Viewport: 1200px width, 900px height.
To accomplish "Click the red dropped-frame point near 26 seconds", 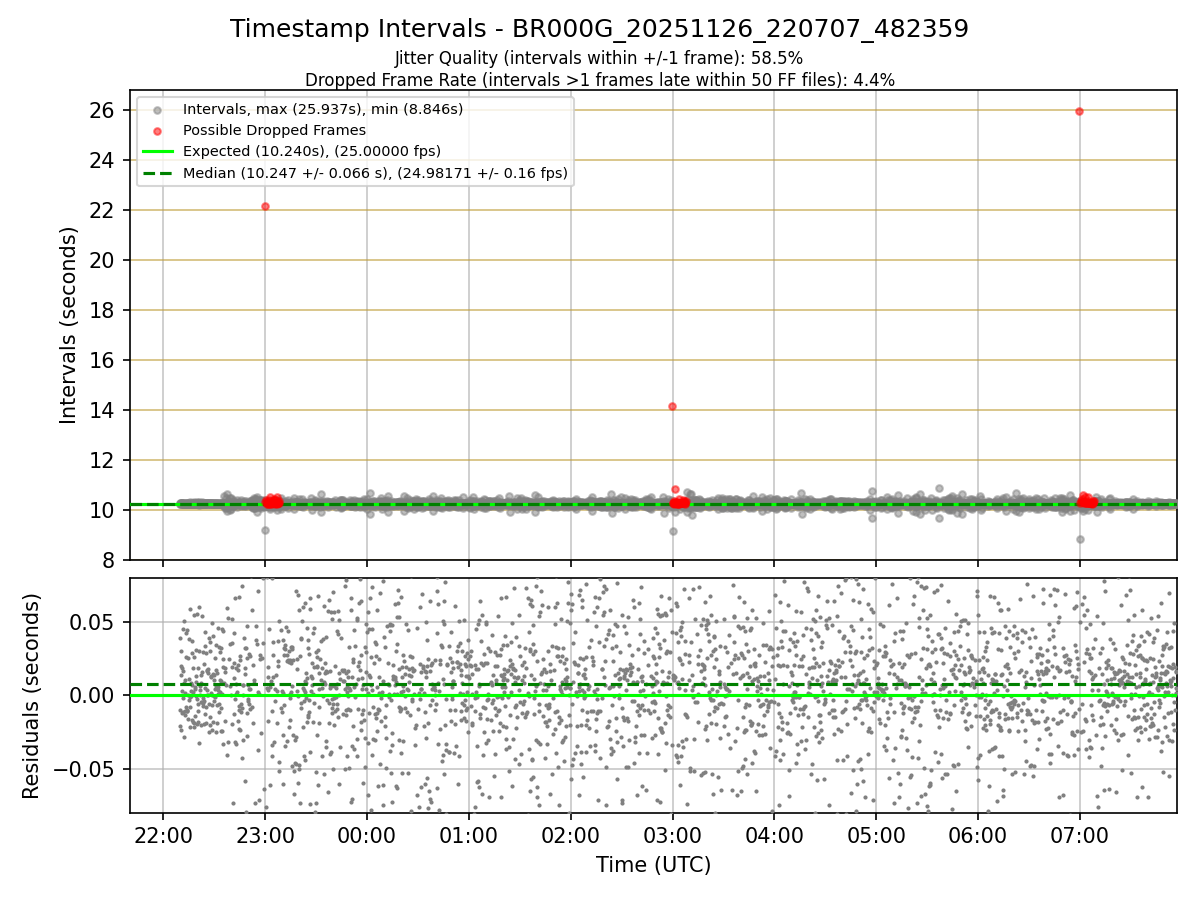I will pos(1079,111).
